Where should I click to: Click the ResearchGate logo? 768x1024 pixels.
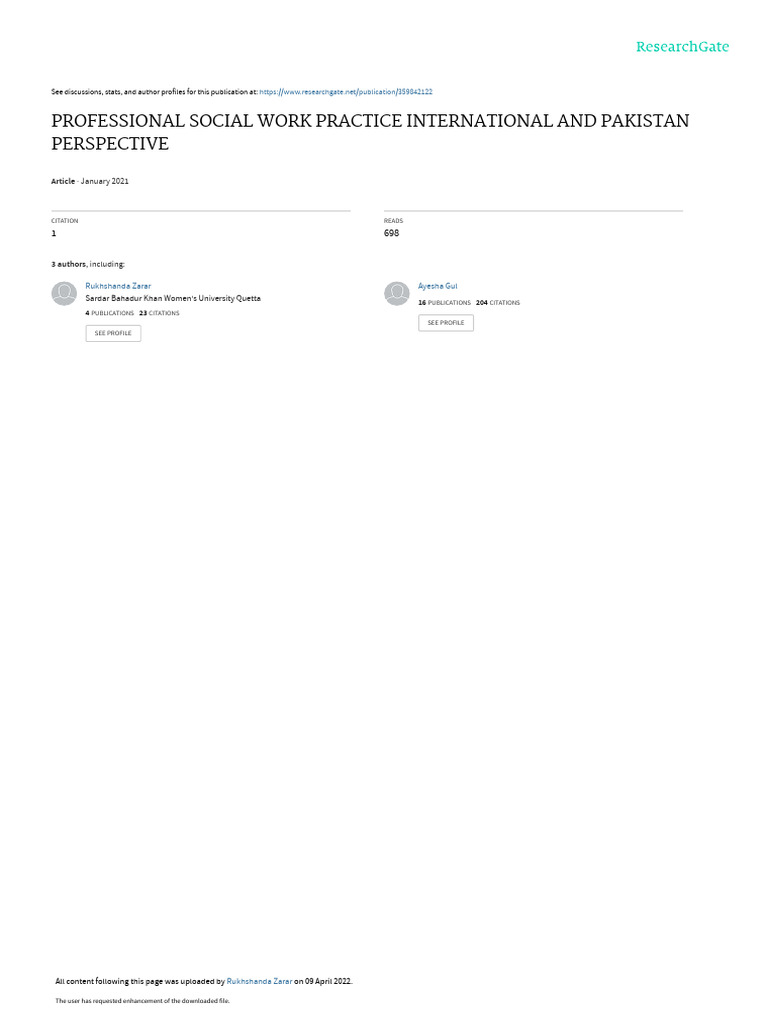coord(682,46)
